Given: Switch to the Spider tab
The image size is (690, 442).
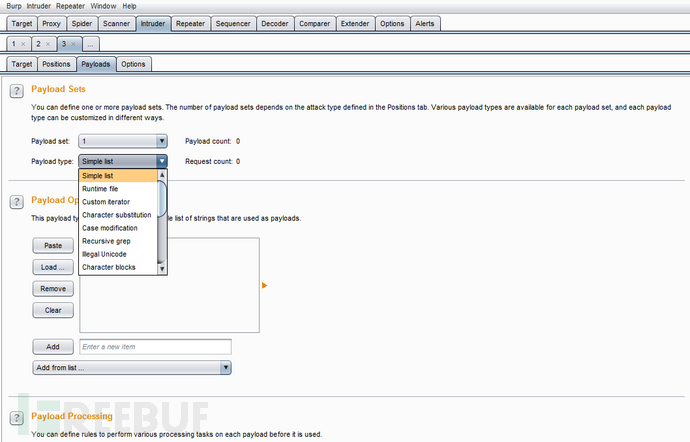Looking at the screenshot, I should [x=82, y=24].
